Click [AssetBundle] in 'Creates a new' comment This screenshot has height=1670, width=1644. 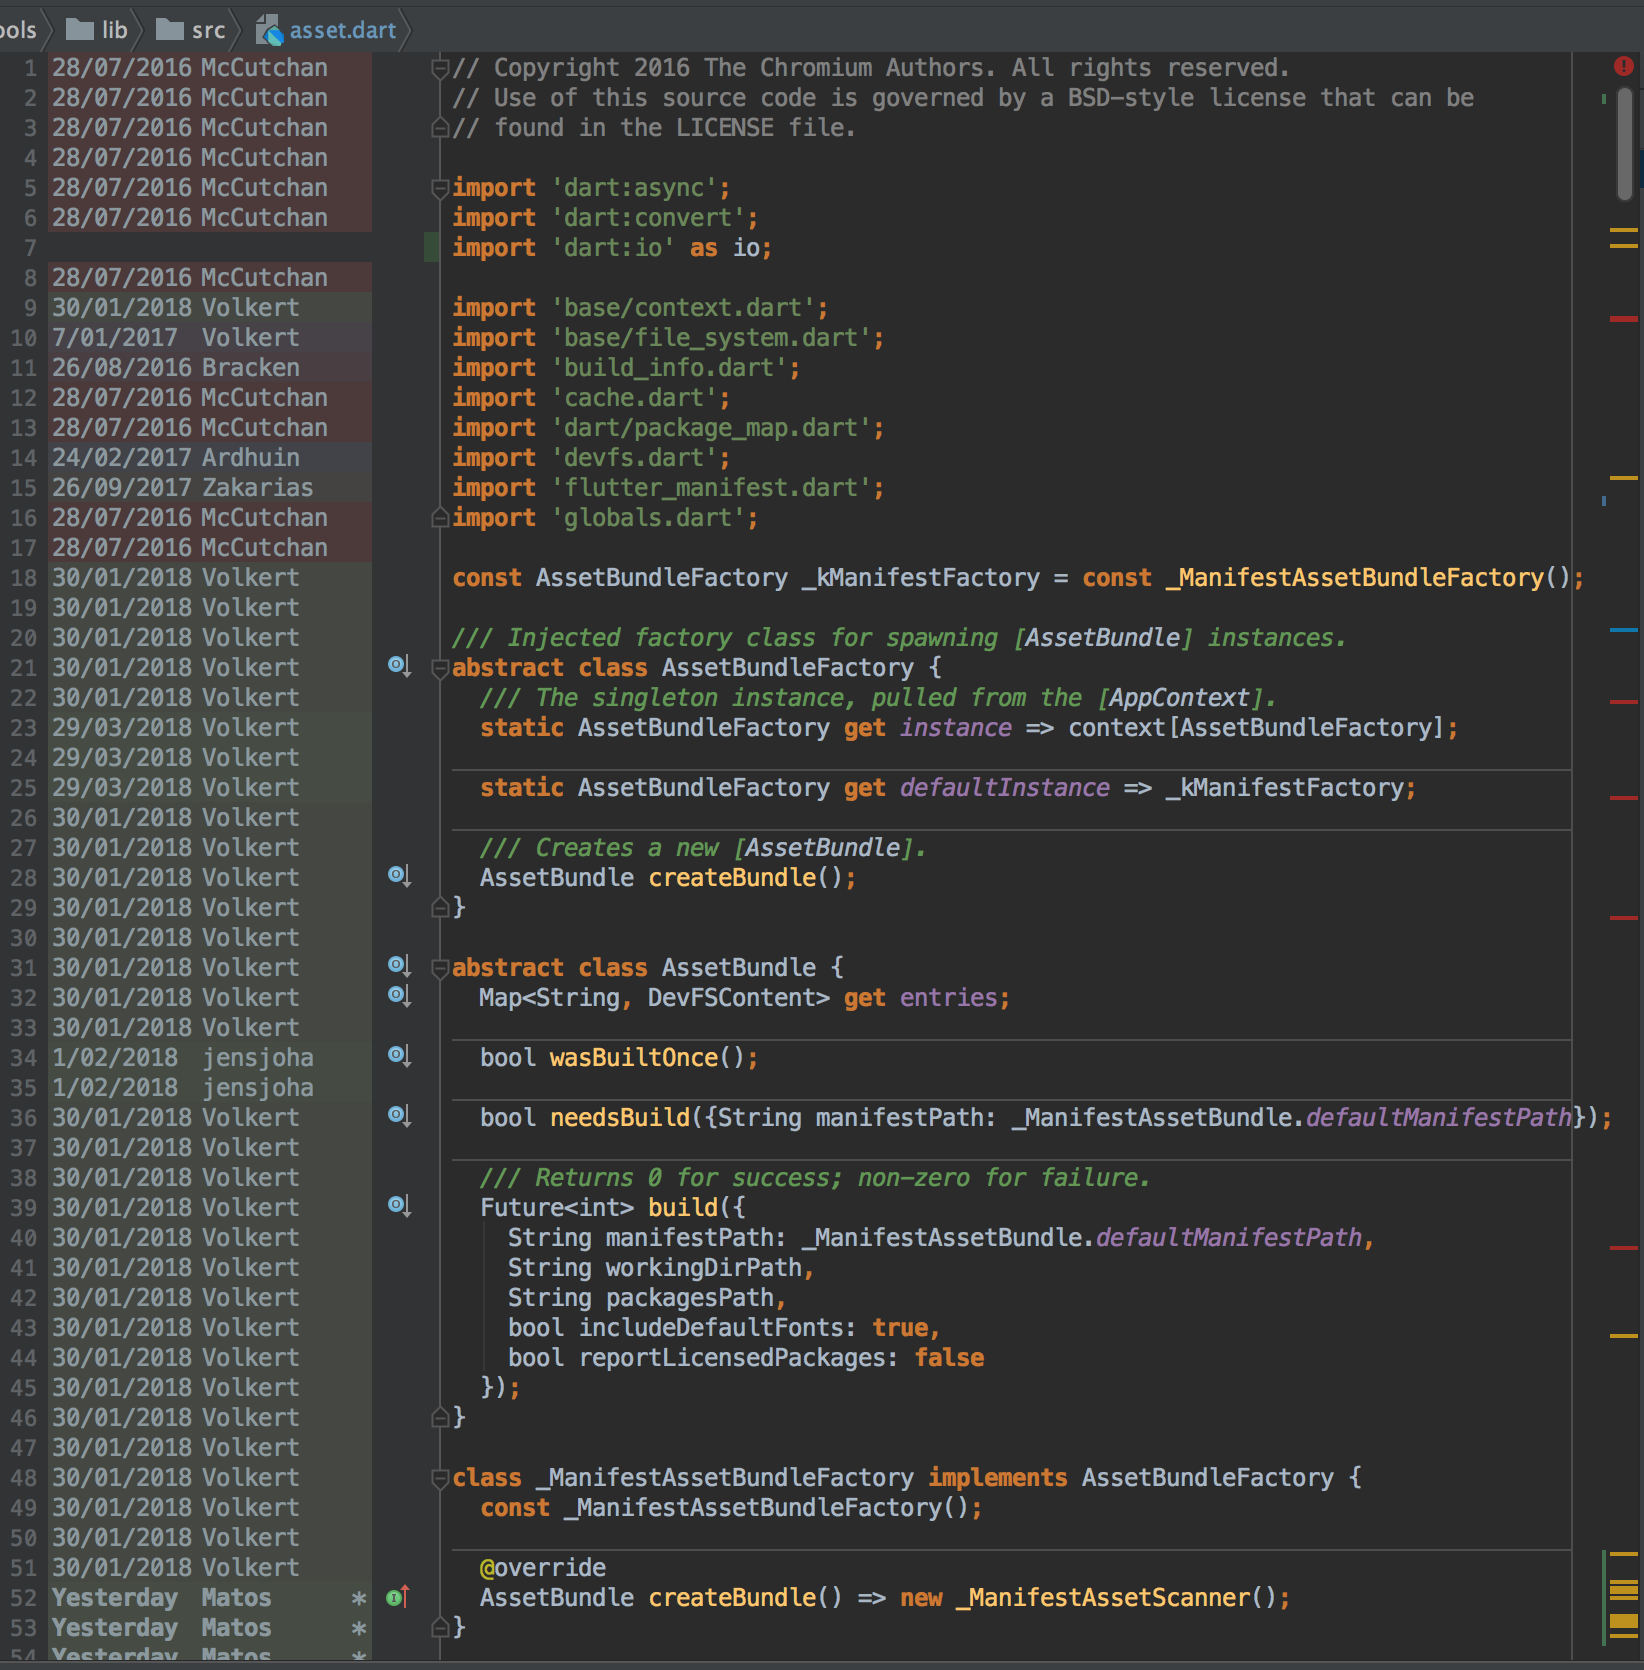tap(822, 848)
